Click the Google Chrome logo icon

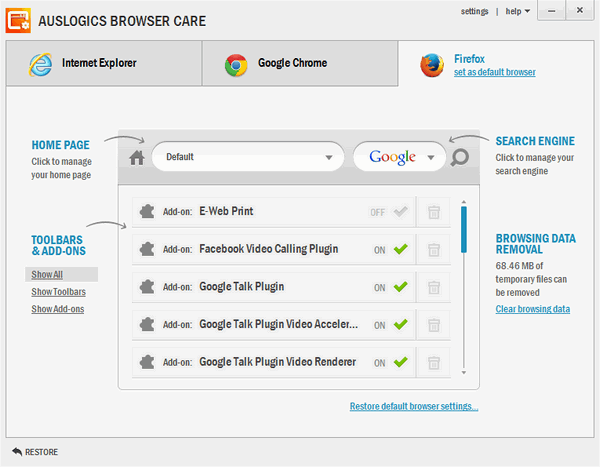pyautogui.click(x=236, y=65)
